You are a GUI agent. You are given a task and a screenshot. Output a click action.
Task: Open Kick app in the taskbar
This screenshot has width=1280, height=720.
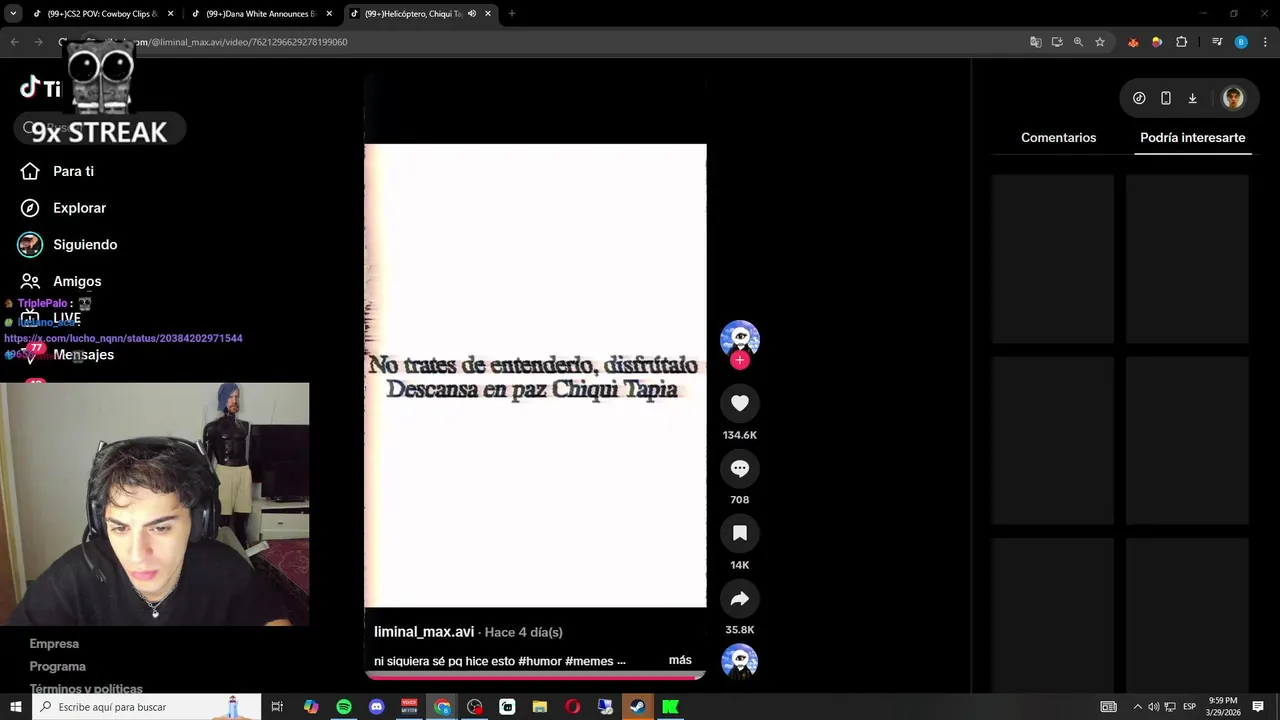pyautogui.click(x=670, y=707)
